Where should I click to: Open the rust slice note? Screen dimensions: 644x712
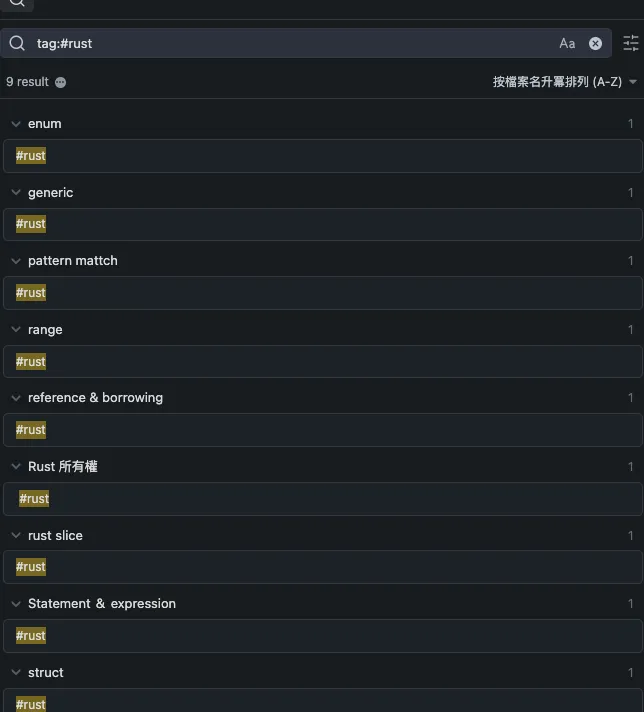tap(55, 536)
